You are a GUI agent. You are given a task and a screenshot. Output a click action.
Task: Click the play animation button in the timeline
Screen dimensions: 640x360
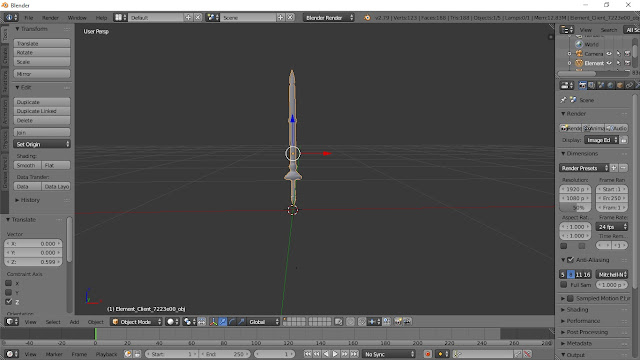(x=335, y=354)
